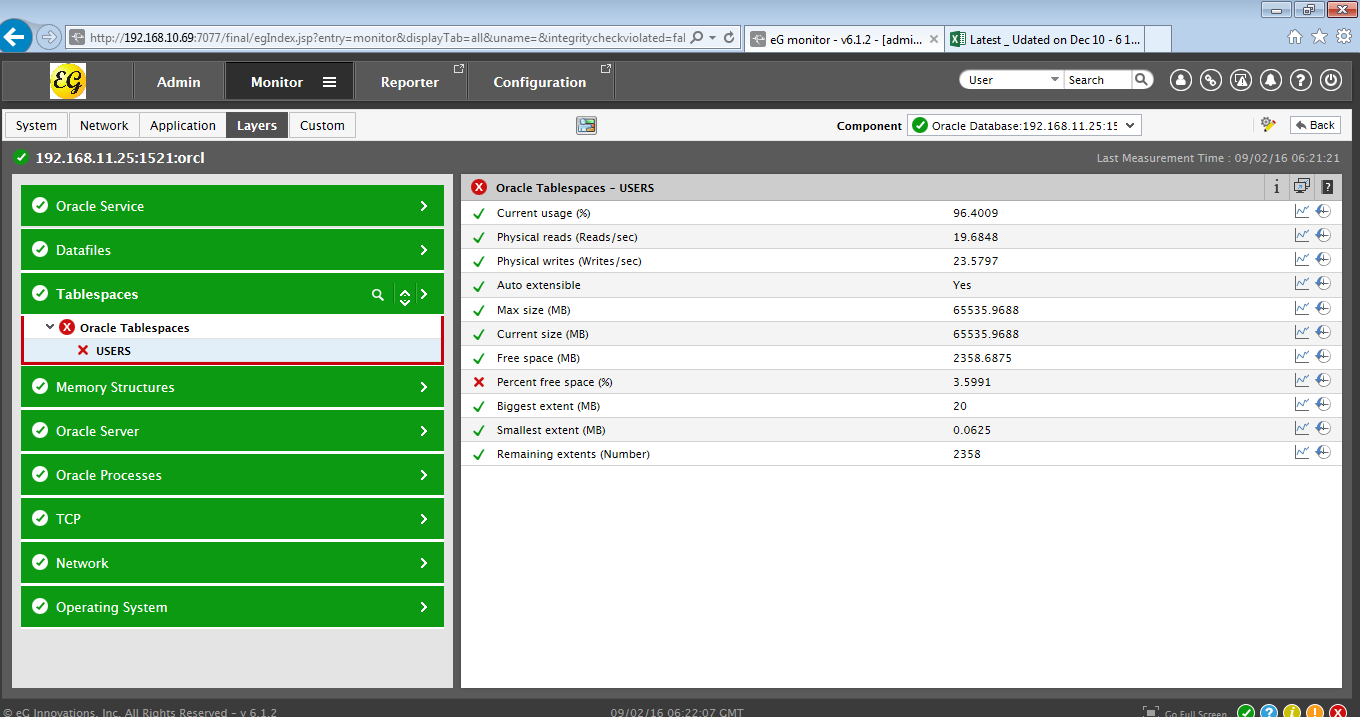Click the monitor popup icon in tablespaces header

1301,186
